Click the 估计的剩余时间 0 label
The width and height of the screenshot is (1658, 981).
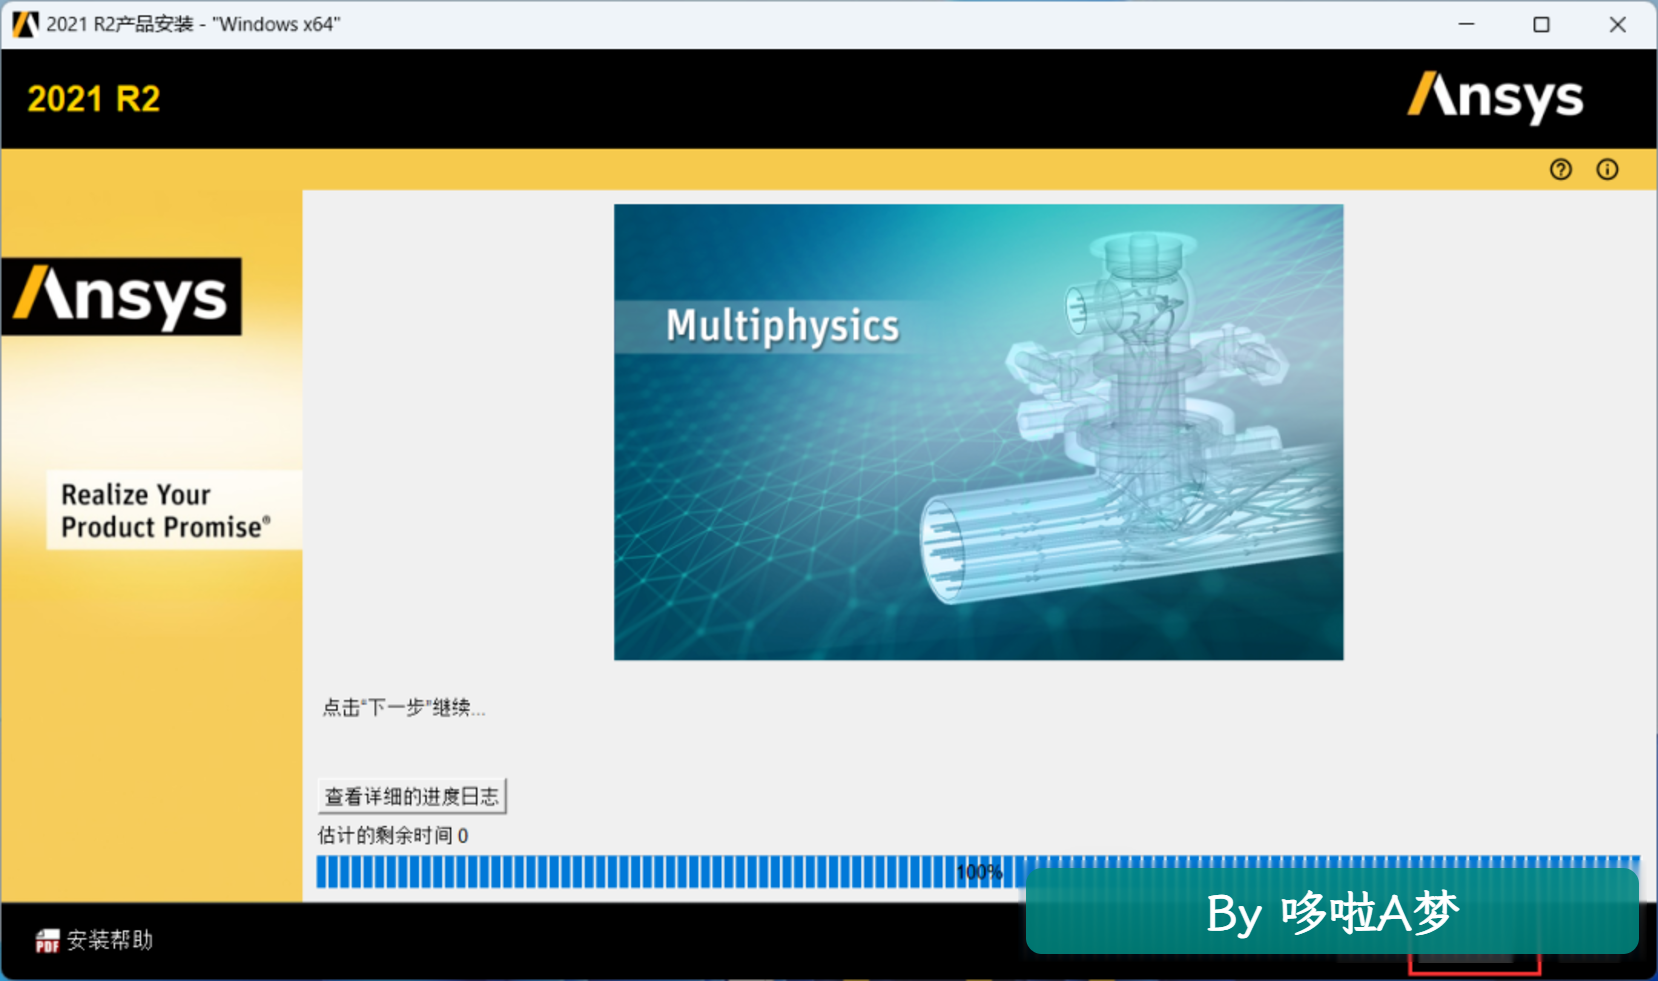pos(393,835)
